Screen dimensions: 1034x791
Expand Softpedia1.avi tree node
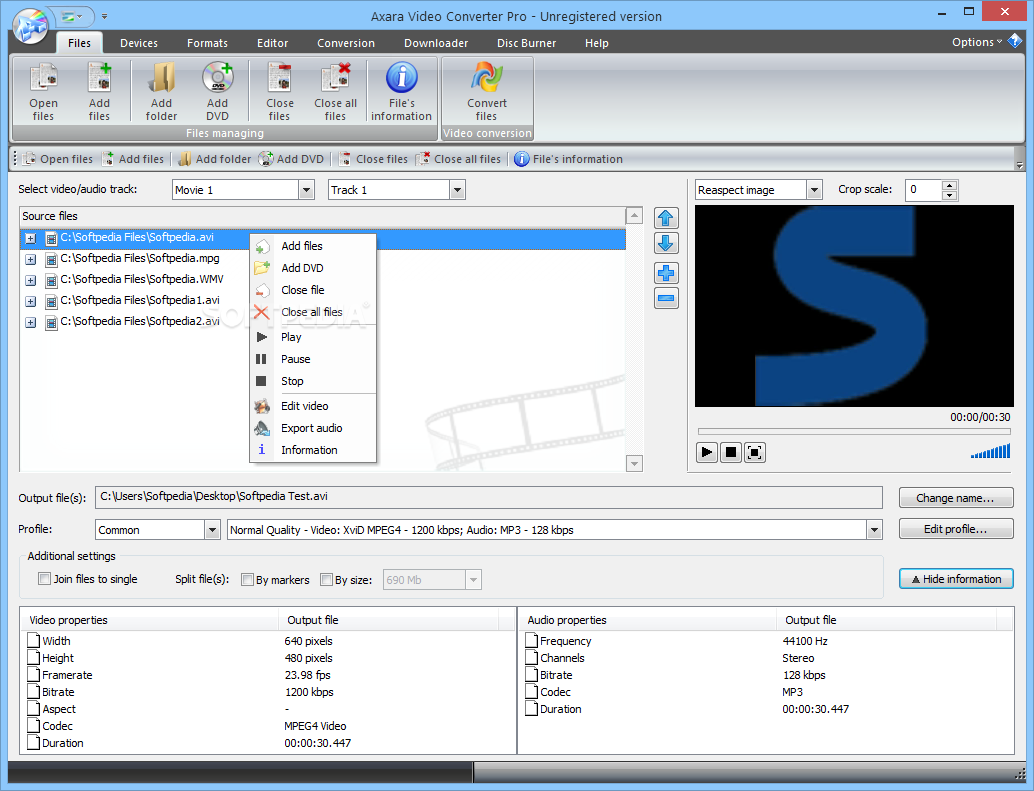coord(30,301)
